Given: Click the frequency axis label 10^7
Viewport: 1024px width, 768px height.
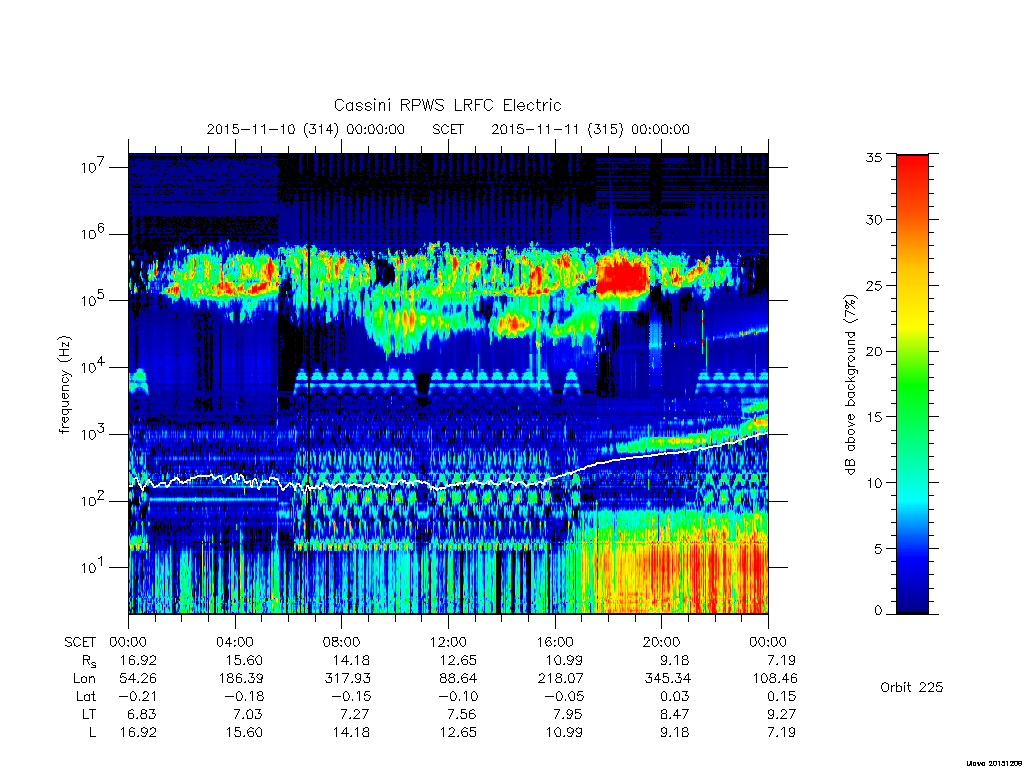Looking at the screenshot, I should (x=92, y=167).
